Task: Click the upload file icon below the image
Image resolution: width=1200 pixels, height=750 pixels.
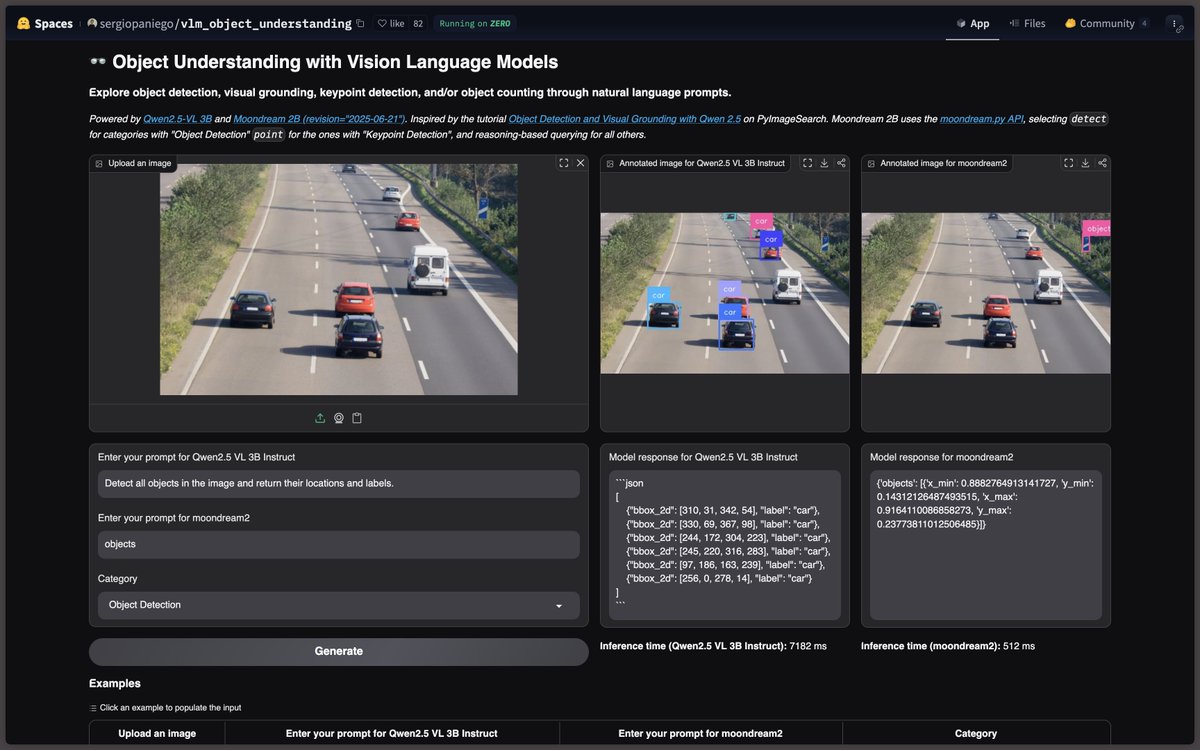Action: [320, 418]
